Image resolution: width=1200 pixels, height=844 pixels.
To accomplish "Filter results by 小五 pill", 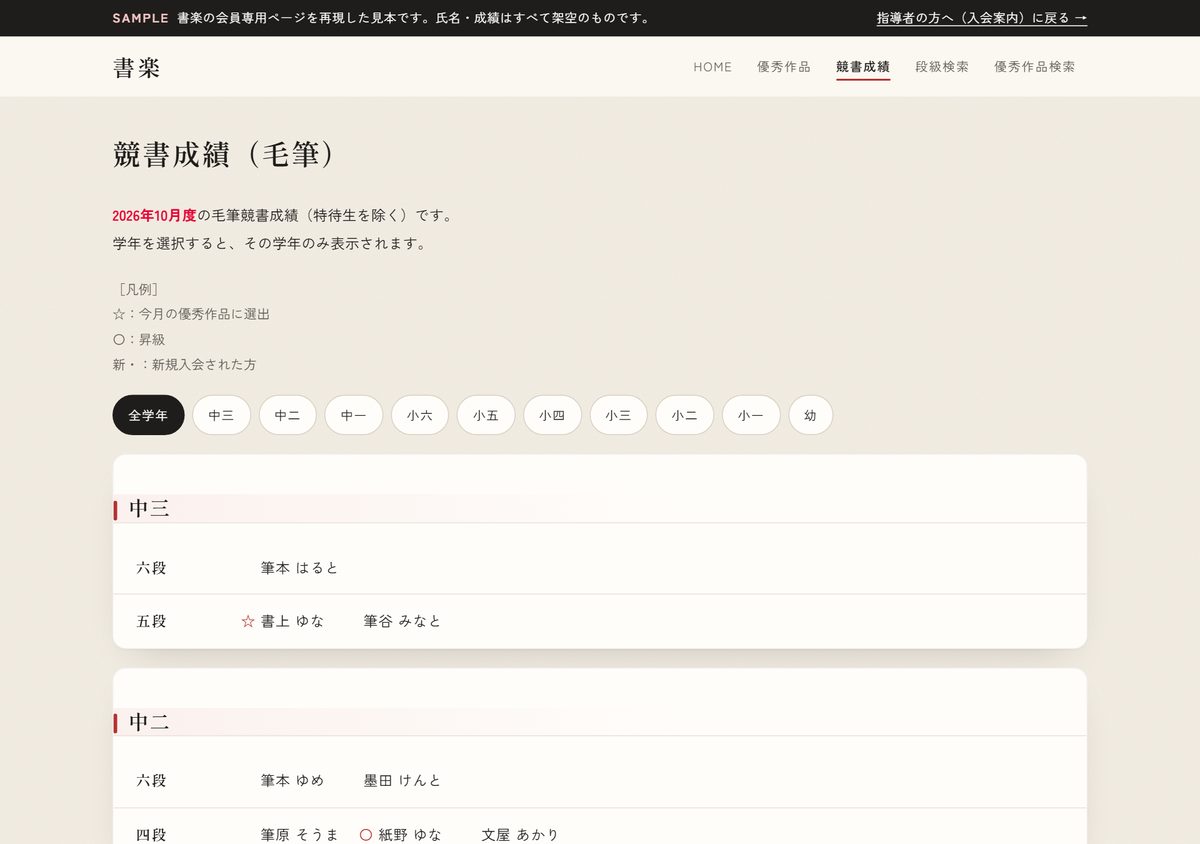I will pyautogui.click(x=486, y=415).
